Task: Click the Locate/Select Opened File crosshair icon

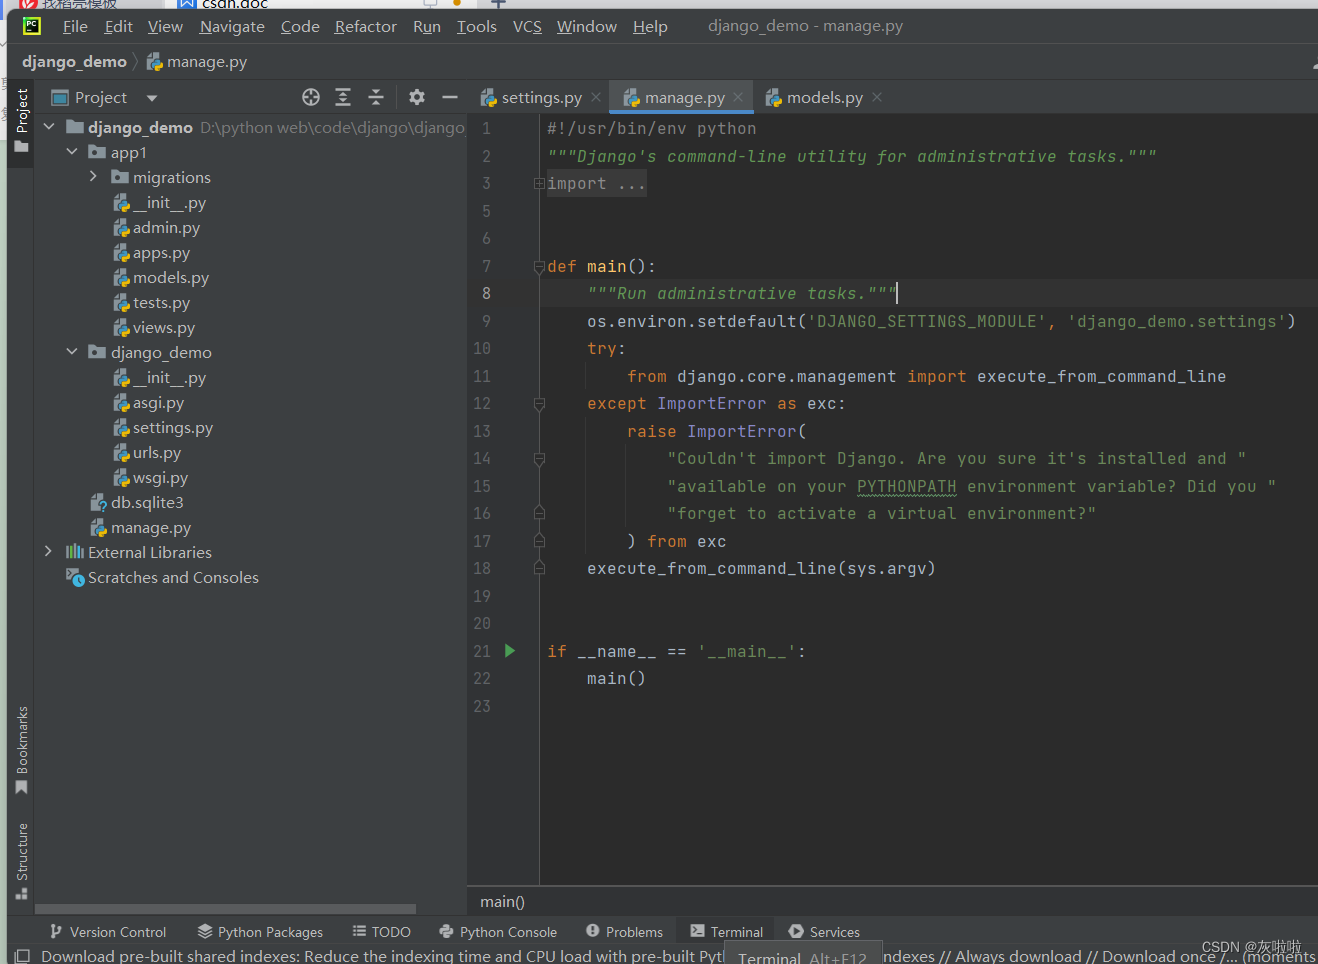Action: [x=311, y=97]
